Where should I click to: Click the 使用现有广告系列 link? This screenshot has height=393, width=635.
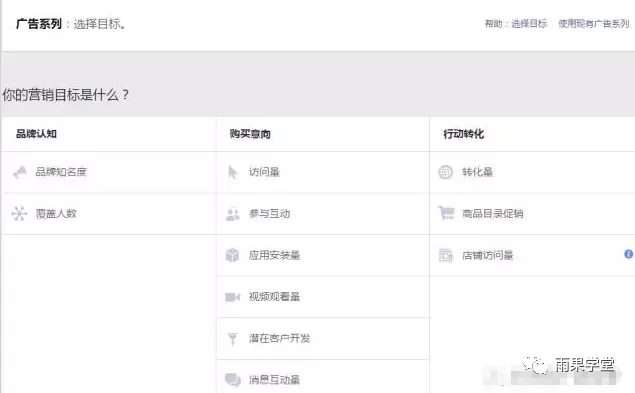click(594, 24)
